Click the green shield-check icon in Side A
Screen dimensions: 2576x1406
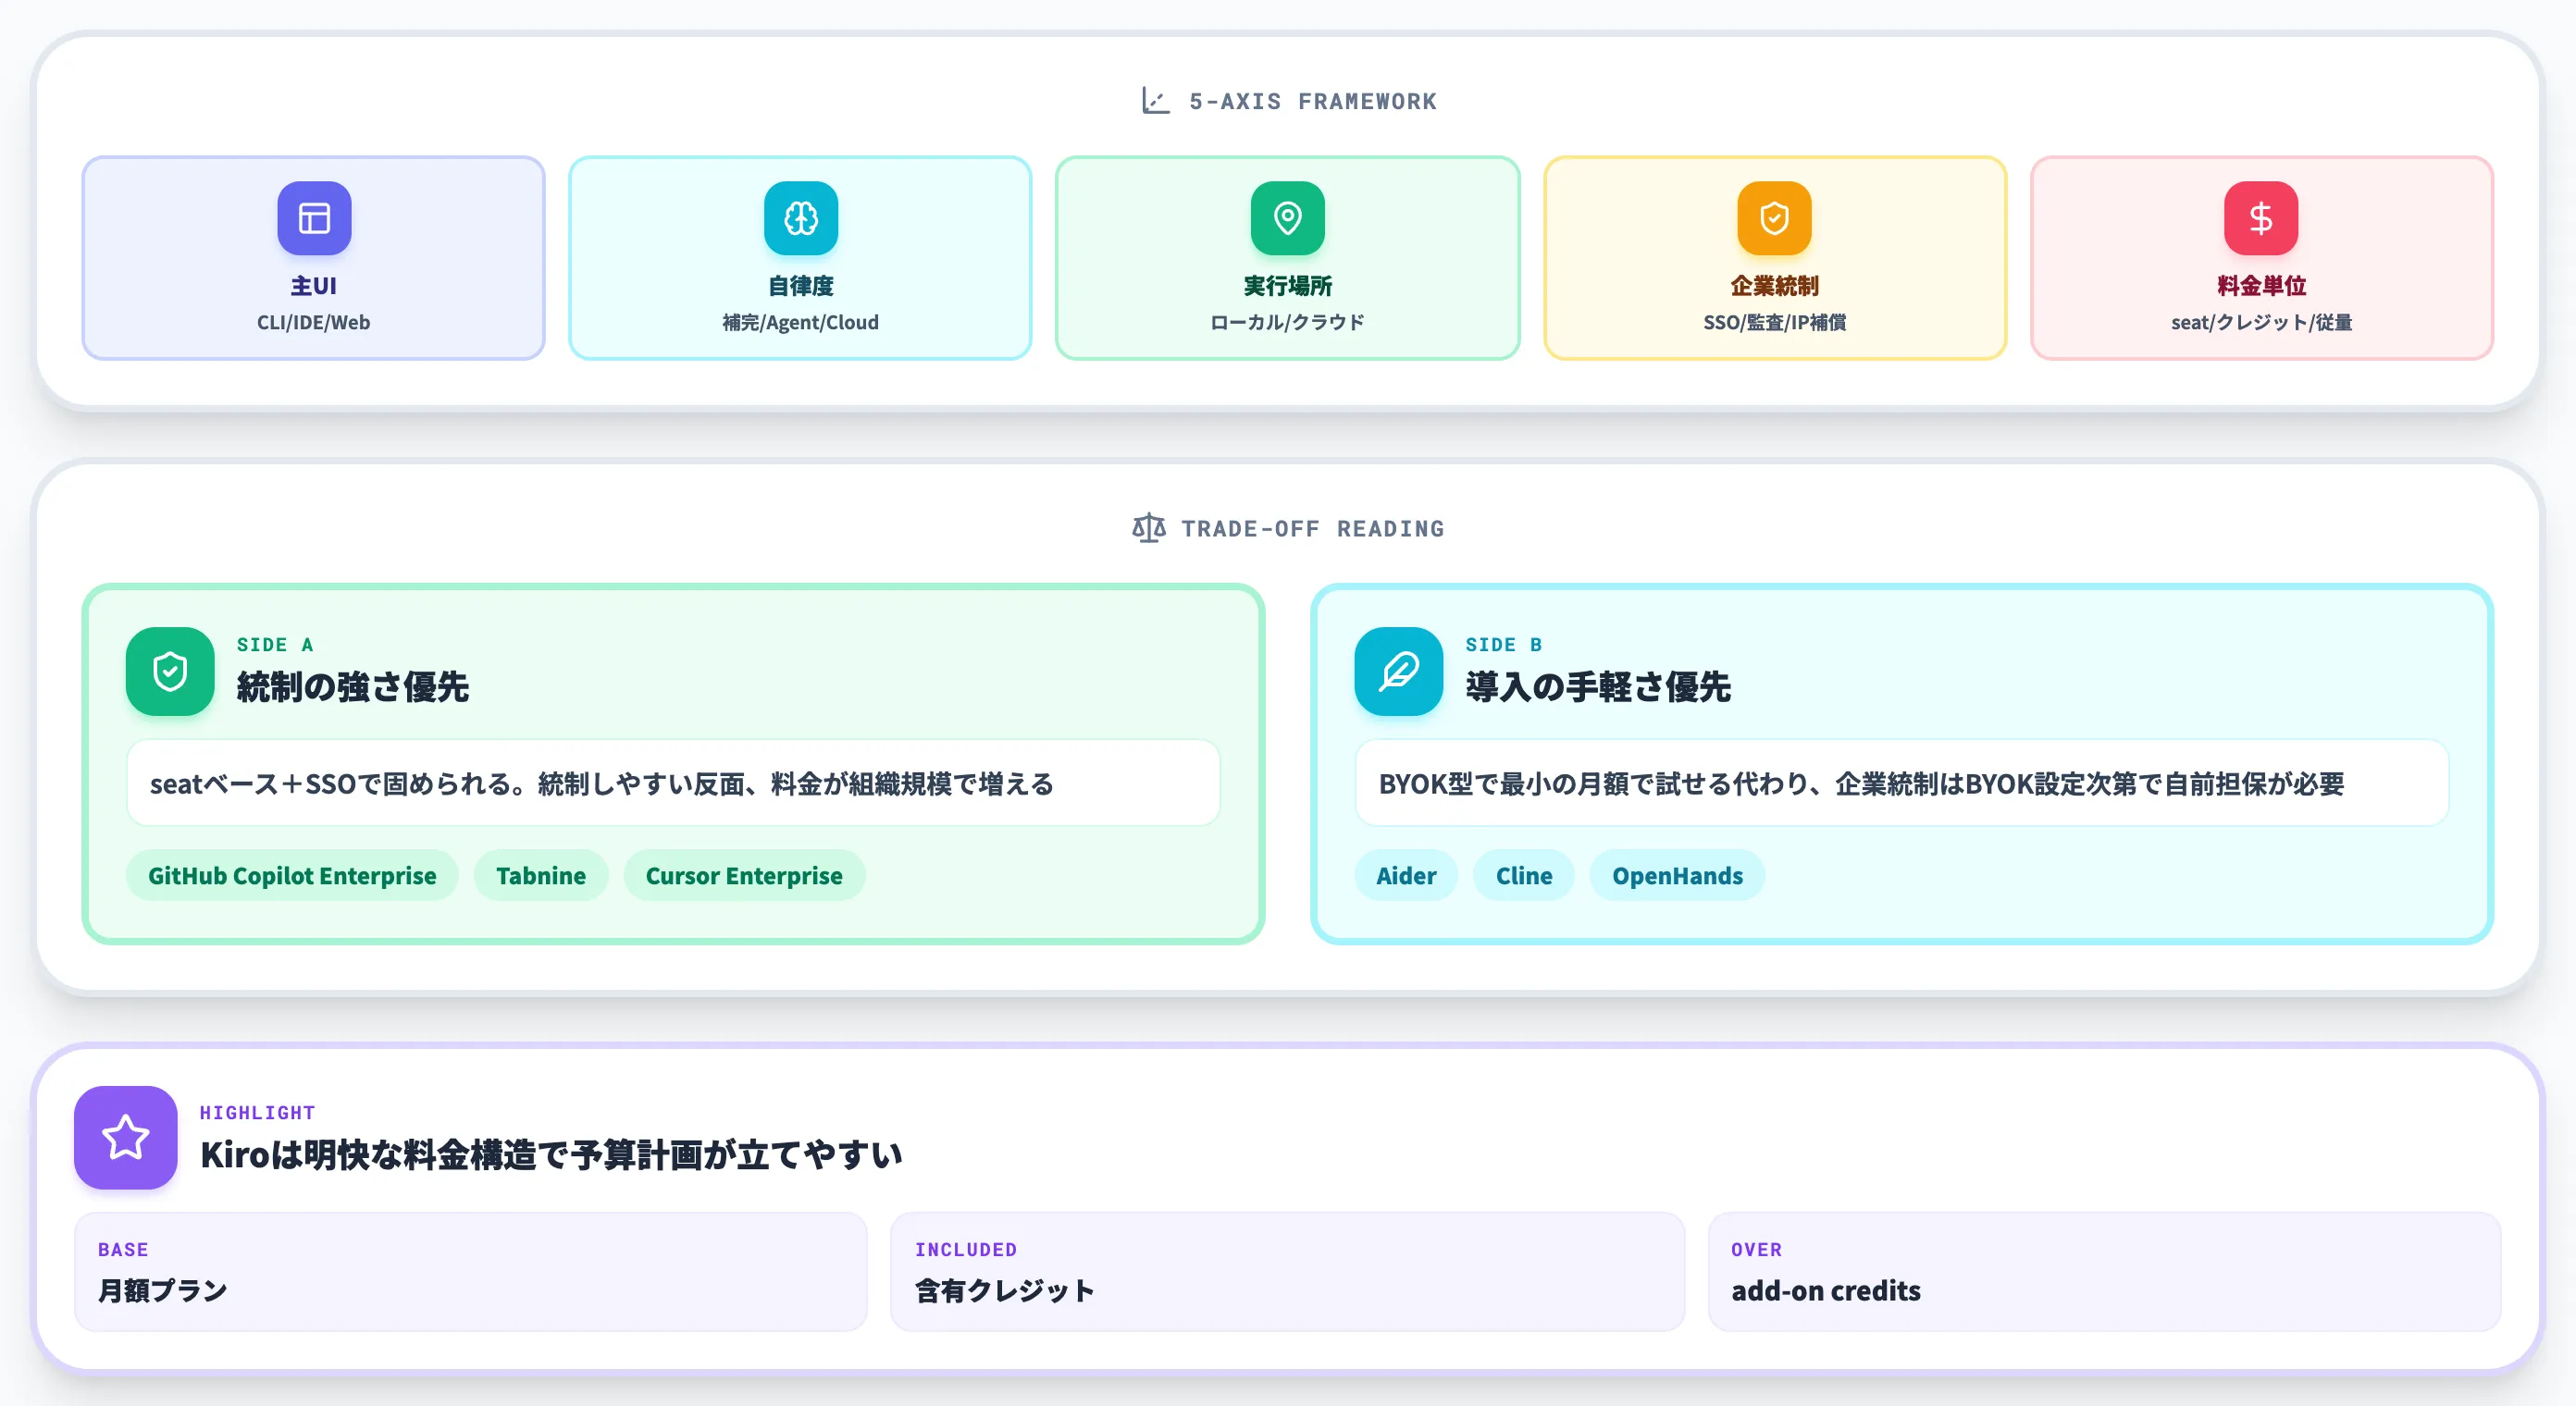(x=170, y=671)
